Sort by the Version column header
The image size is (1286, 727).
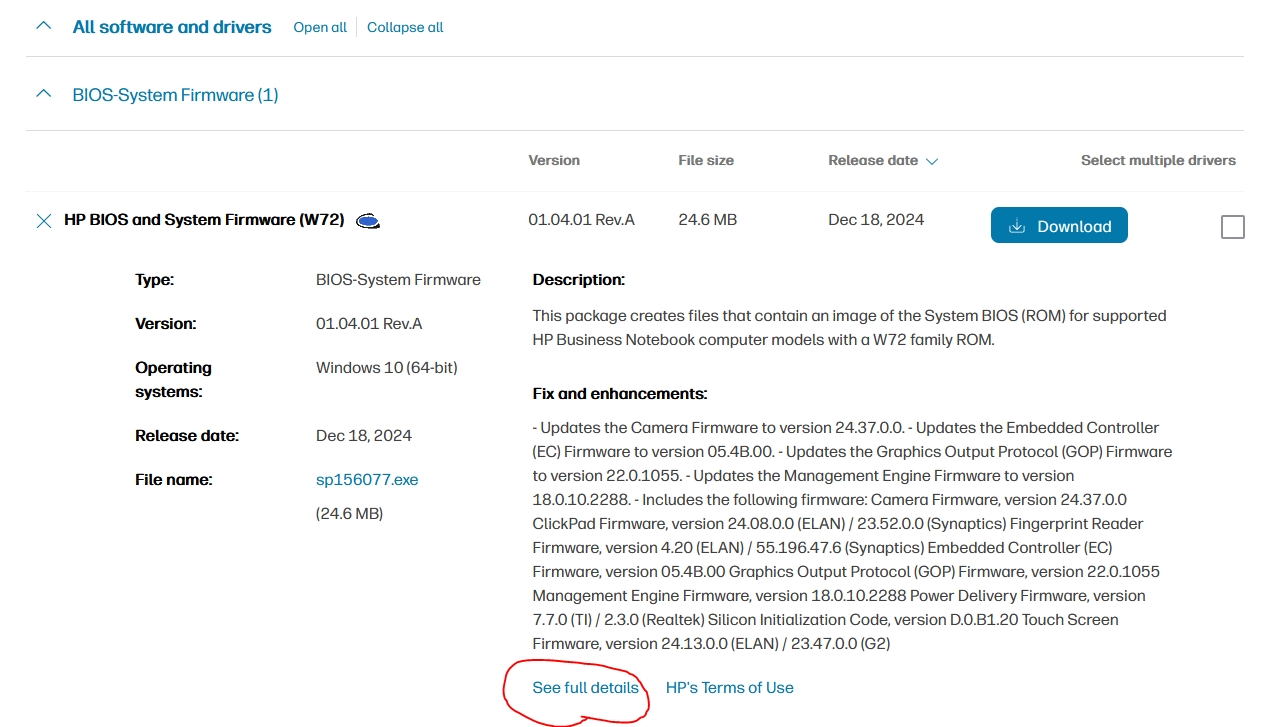point(554,160)
